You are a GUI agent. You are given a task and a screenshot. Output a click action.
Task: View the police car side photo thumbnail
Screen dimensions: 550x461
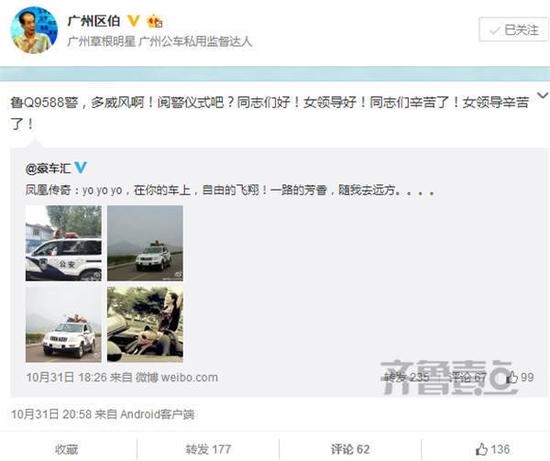(63, 243)
